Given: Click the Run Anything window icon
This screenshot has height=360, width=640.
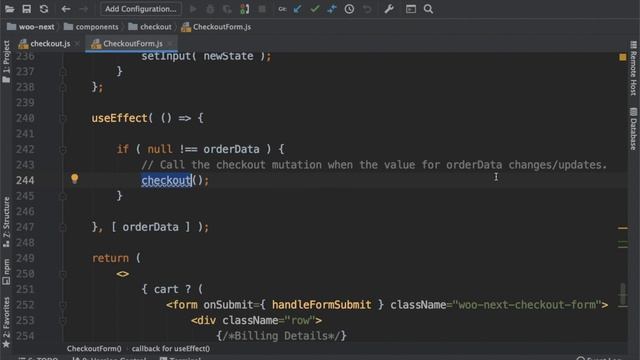Looking at the screenshot, I should tap(411, 9).
